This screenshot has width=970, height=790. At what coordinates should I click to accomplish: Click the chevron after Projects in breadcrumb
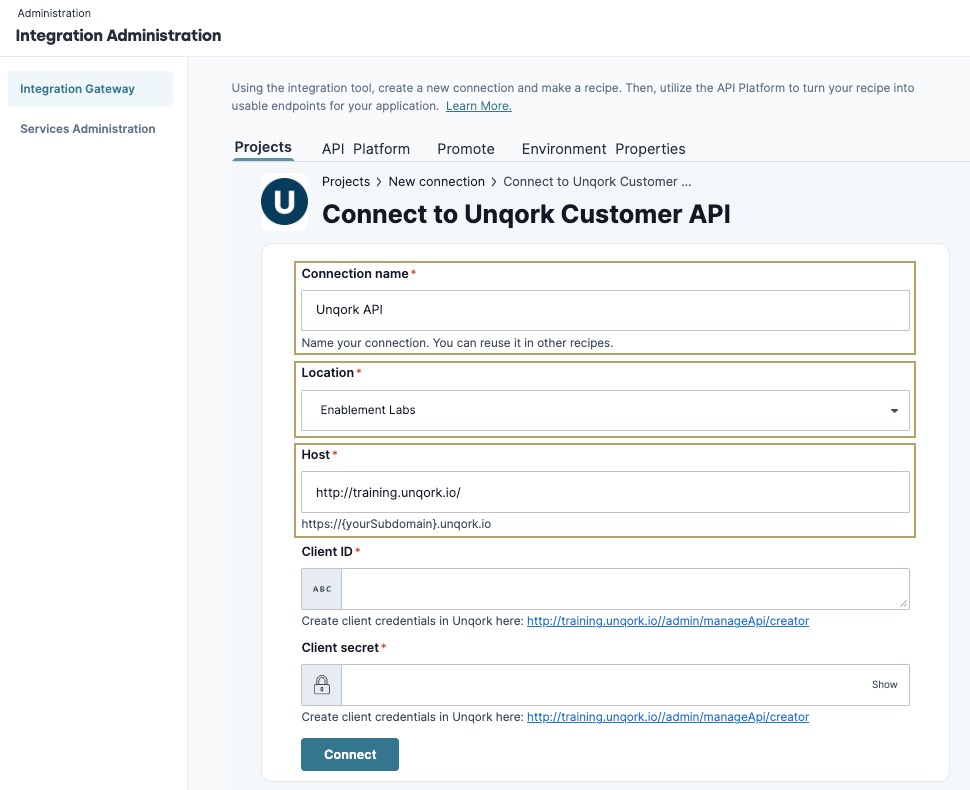(379, 182)
